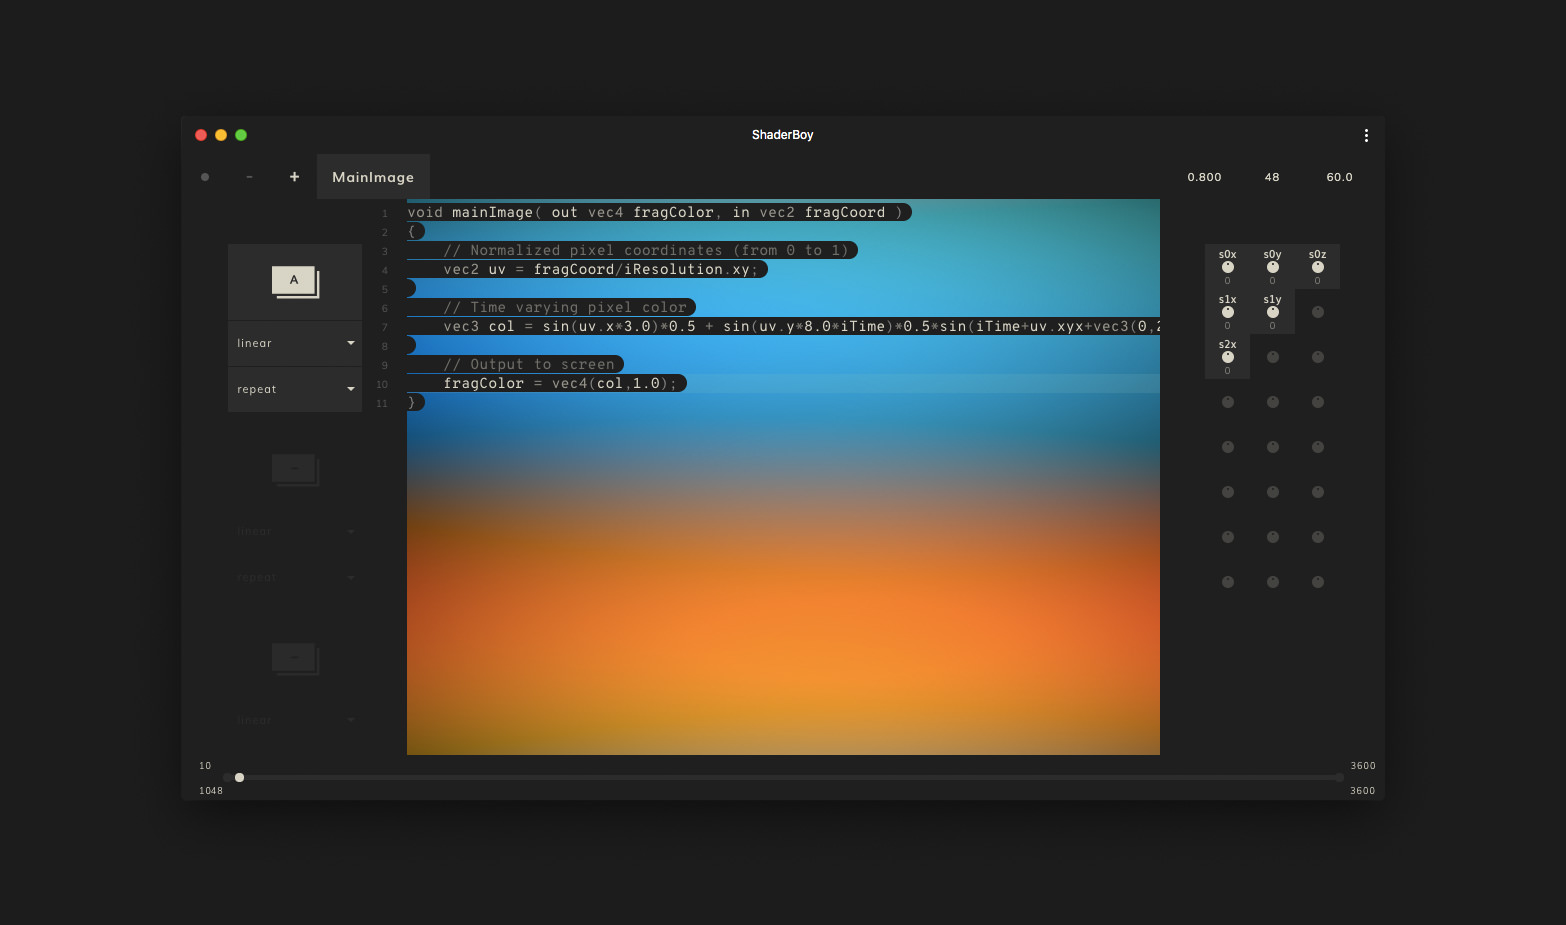Click the s2x knob
The width and height of the screenshot is (1566, 925).
click(x=1228, y=357)
